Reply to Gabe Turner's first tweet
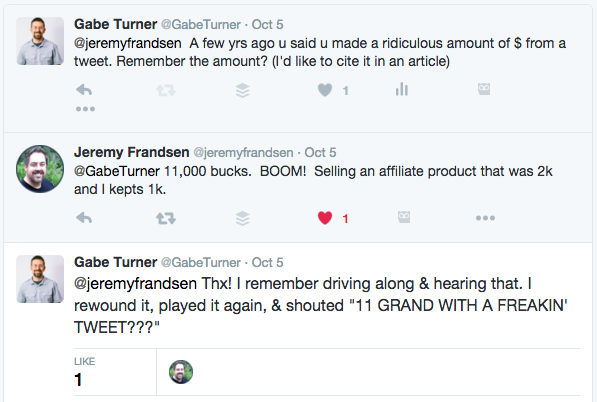This screenshot has height=402, width=597. point(84,90)
